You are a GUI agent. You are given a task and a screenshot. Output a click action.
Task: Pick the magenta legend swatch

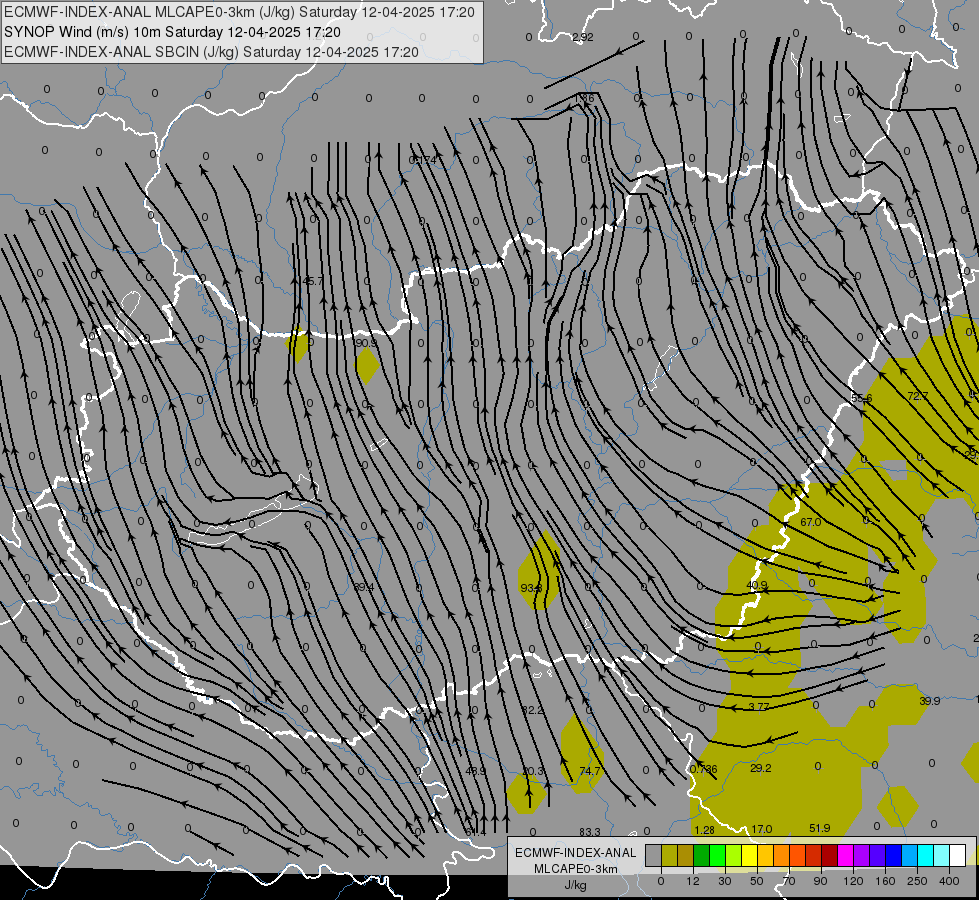pos(846,856)
